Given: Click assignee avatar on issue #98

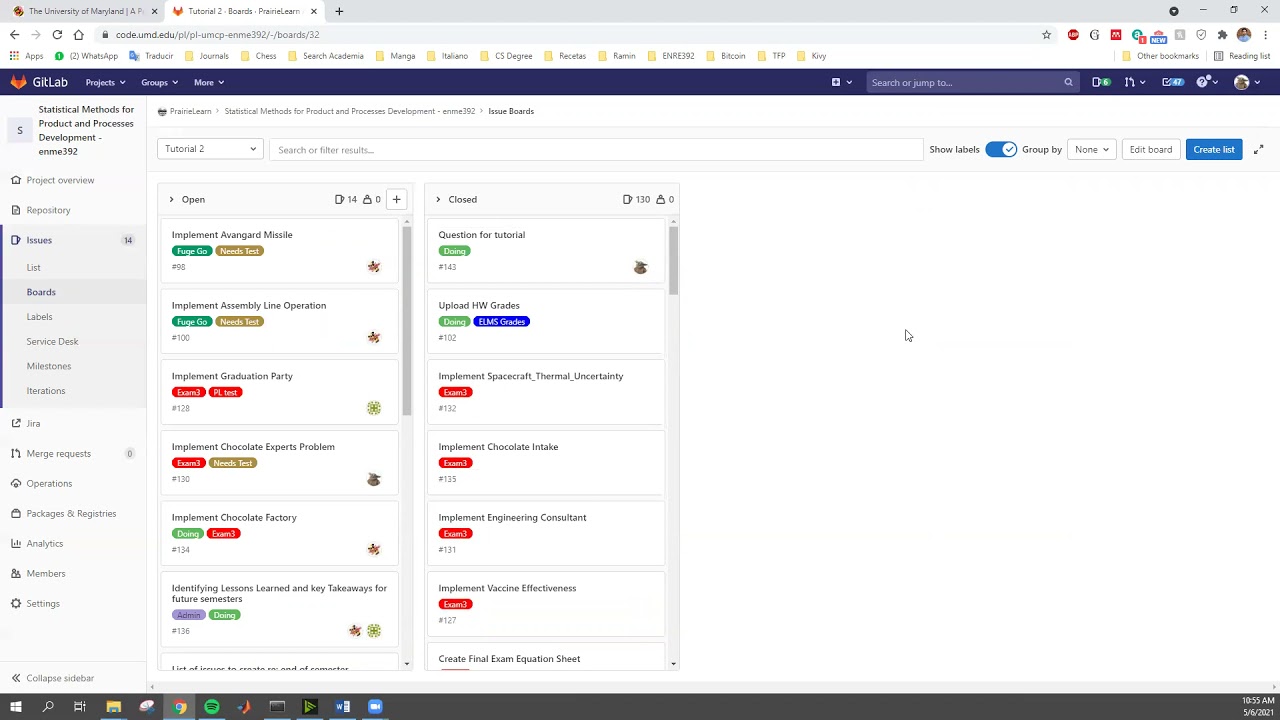Looking at the screenshot, I should (x=374, y=266).
